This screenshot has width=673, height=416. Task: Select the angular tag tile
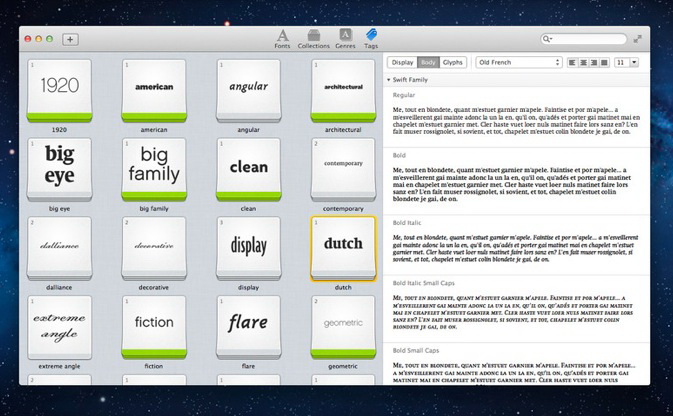249,91
